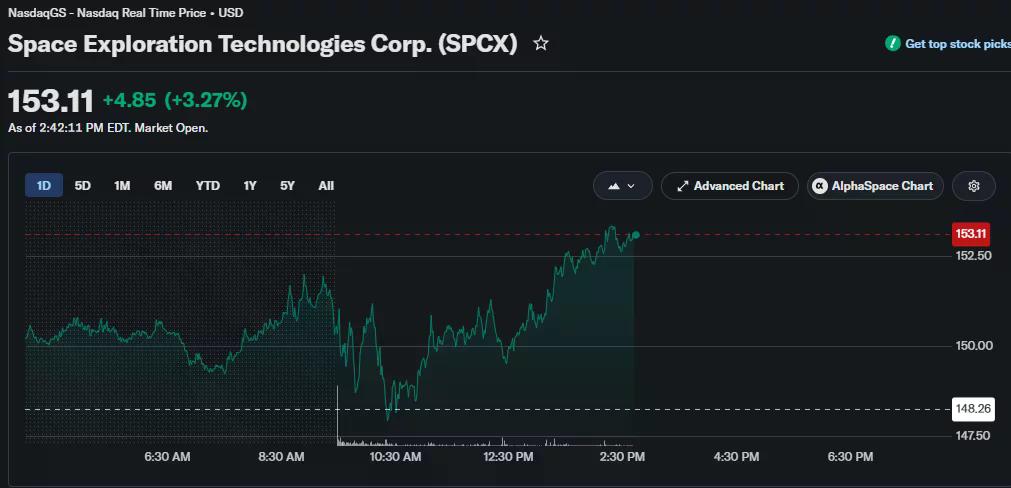1011x488 pixels.
Task: Click the 6:30 PM x-axis label
Action: tap(850, 457)
